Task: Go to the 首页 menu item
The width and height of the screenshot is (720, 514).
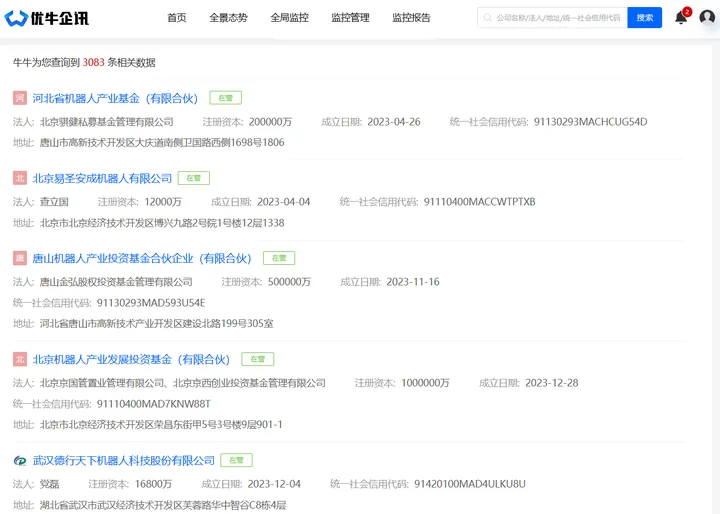Action: point(177,18)
